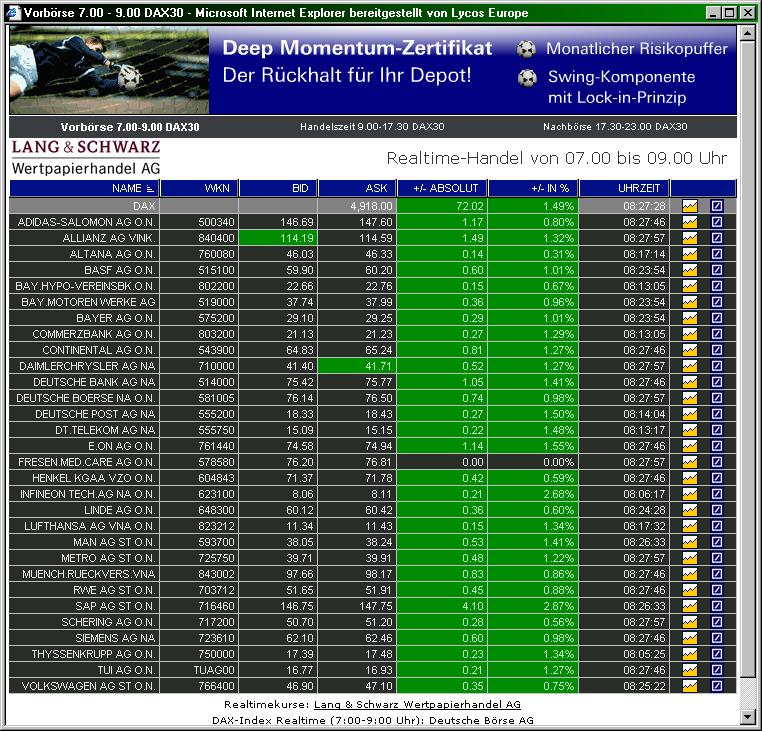Screen dimensions: 762x731
Task: Click the Deep Momentum-Zertifikat banner ad
Action: point(373,70)
